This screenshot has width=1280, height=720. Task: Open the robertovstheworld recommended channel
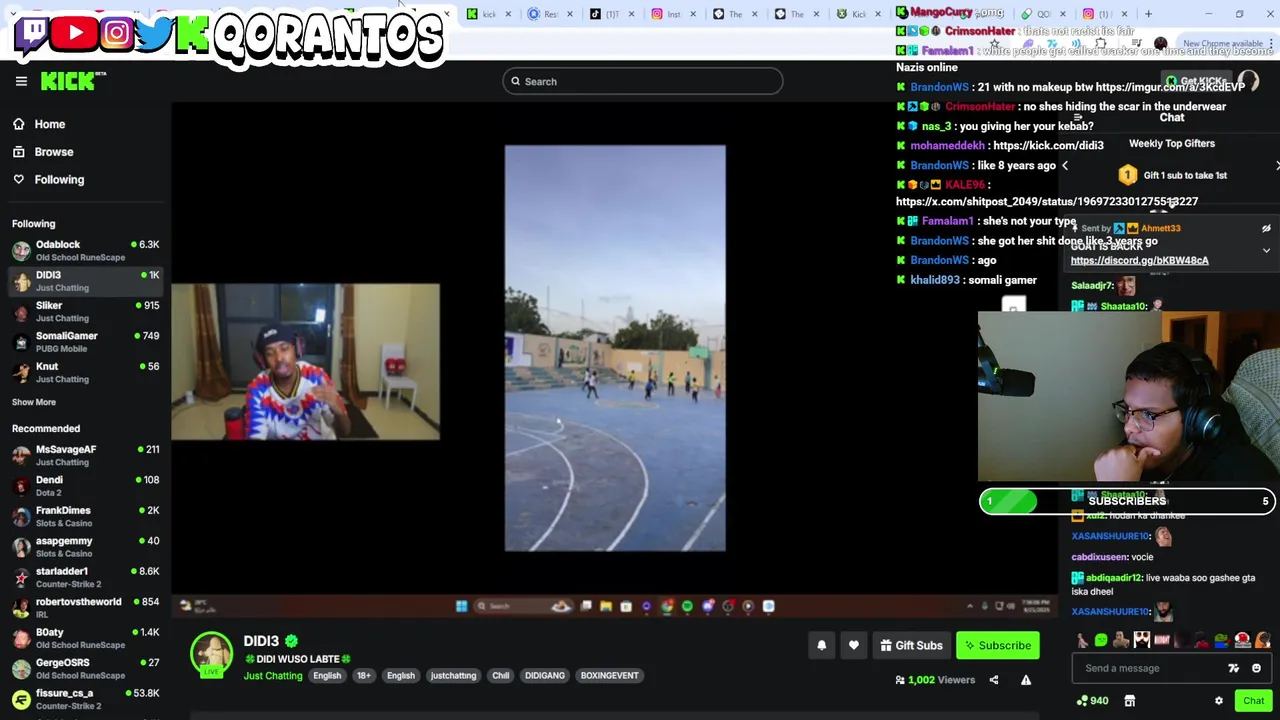pyautogui.click(x=85, y=608)
